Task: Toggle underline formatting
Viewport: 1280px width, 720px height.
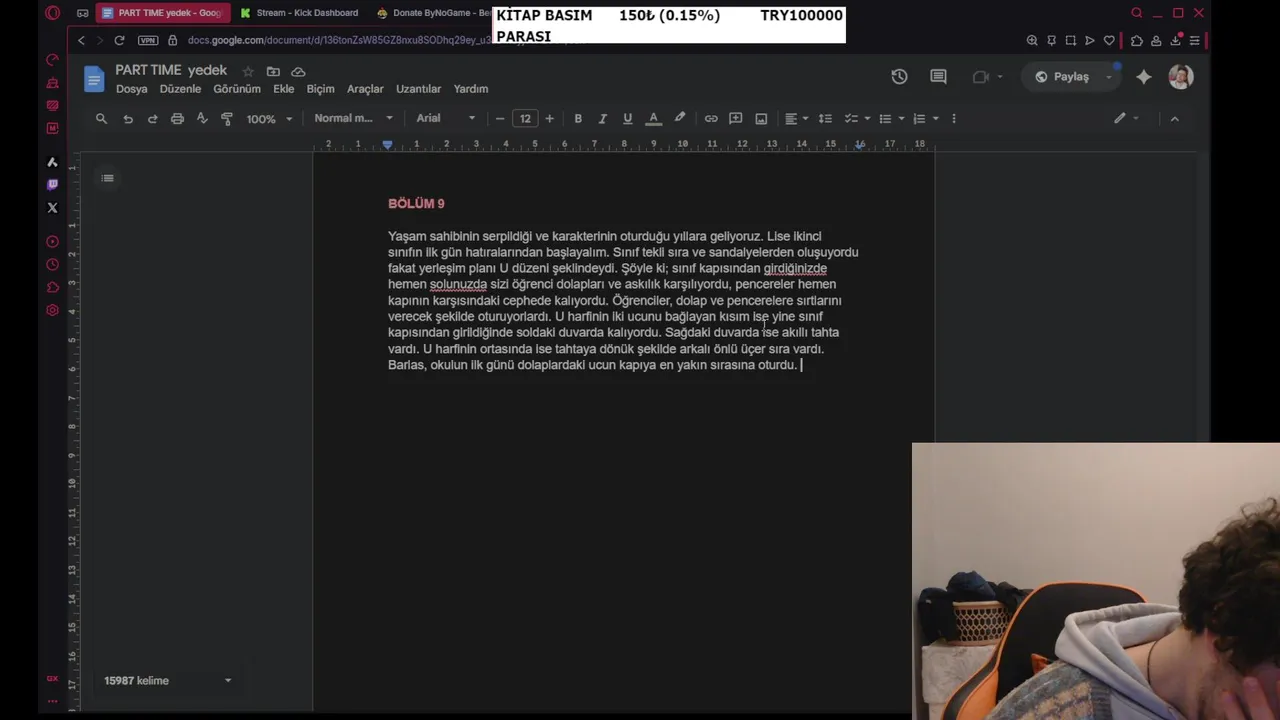Action: coord(627,118)
